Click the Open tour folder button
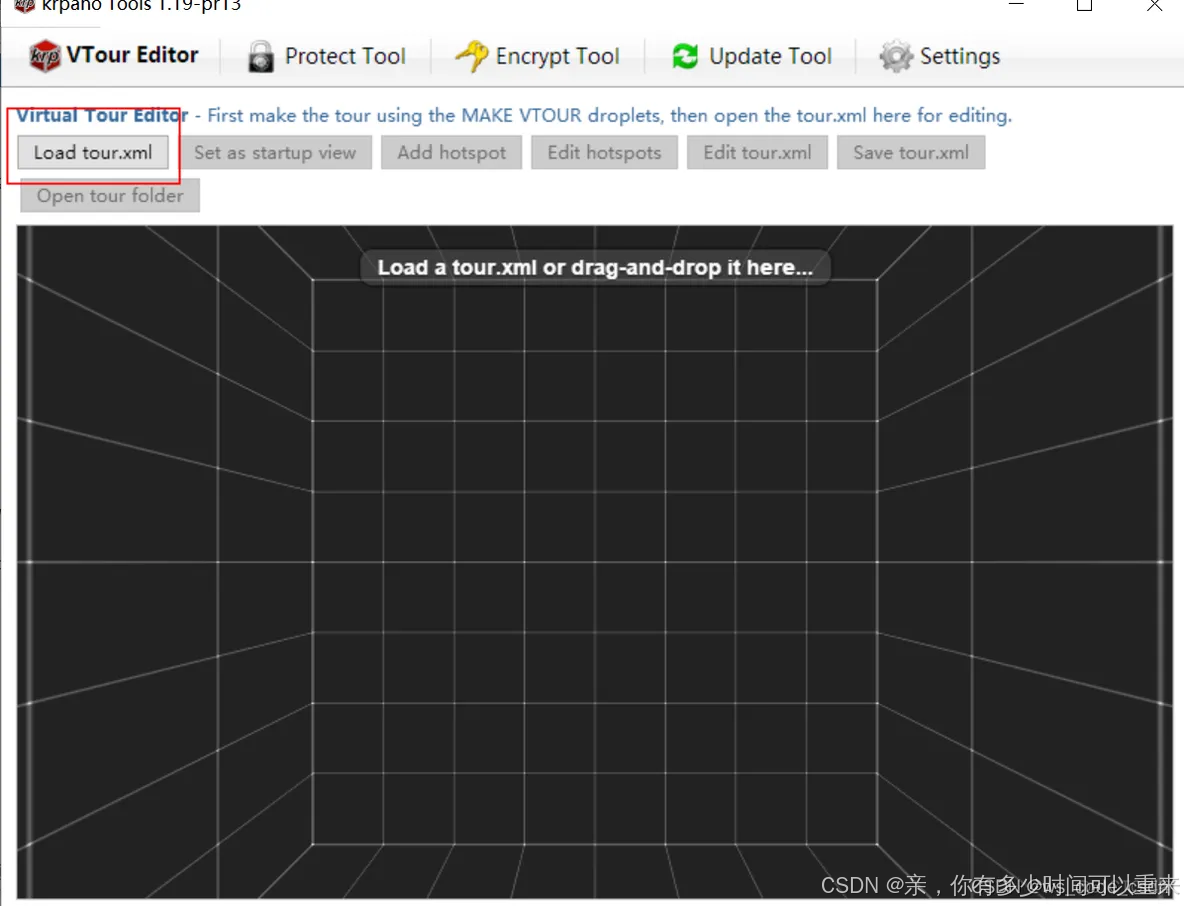The image size is (1184, 906). (110, 196)
